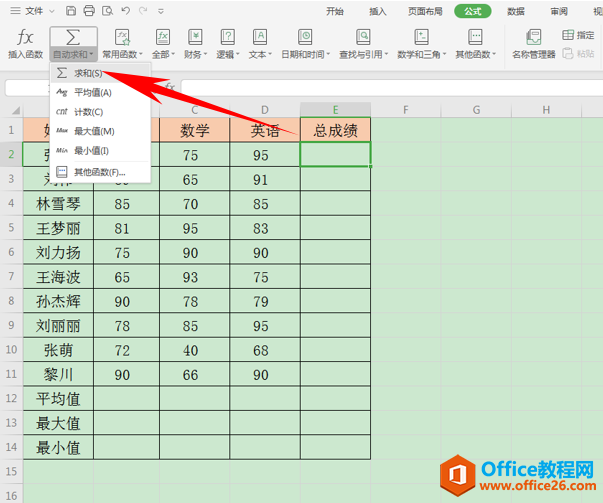The height and width of the screenshot is (503, 603).
Task: Open the 常用函数 common functions icon
Action: click(x=122, y=37)
